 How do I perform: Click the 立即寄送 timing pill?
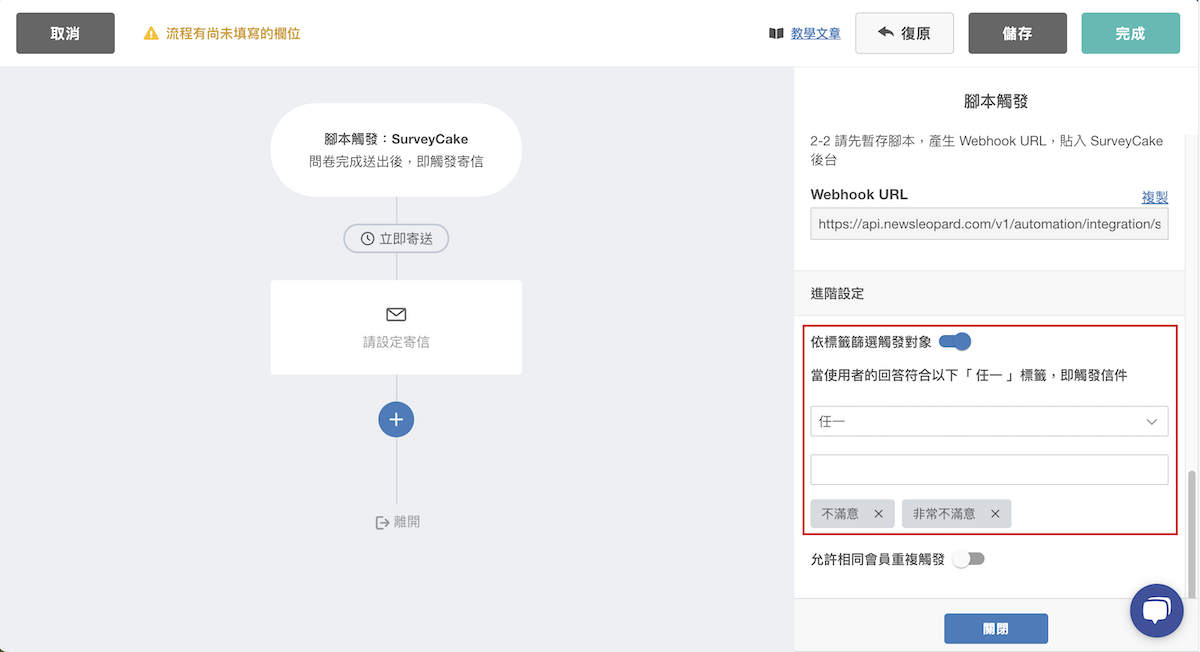396,239
